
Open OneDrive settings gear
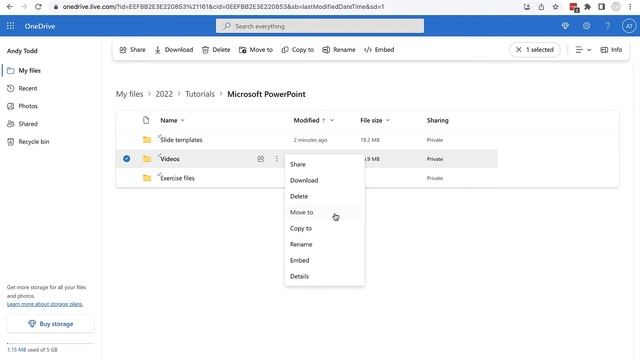(587, 26)
